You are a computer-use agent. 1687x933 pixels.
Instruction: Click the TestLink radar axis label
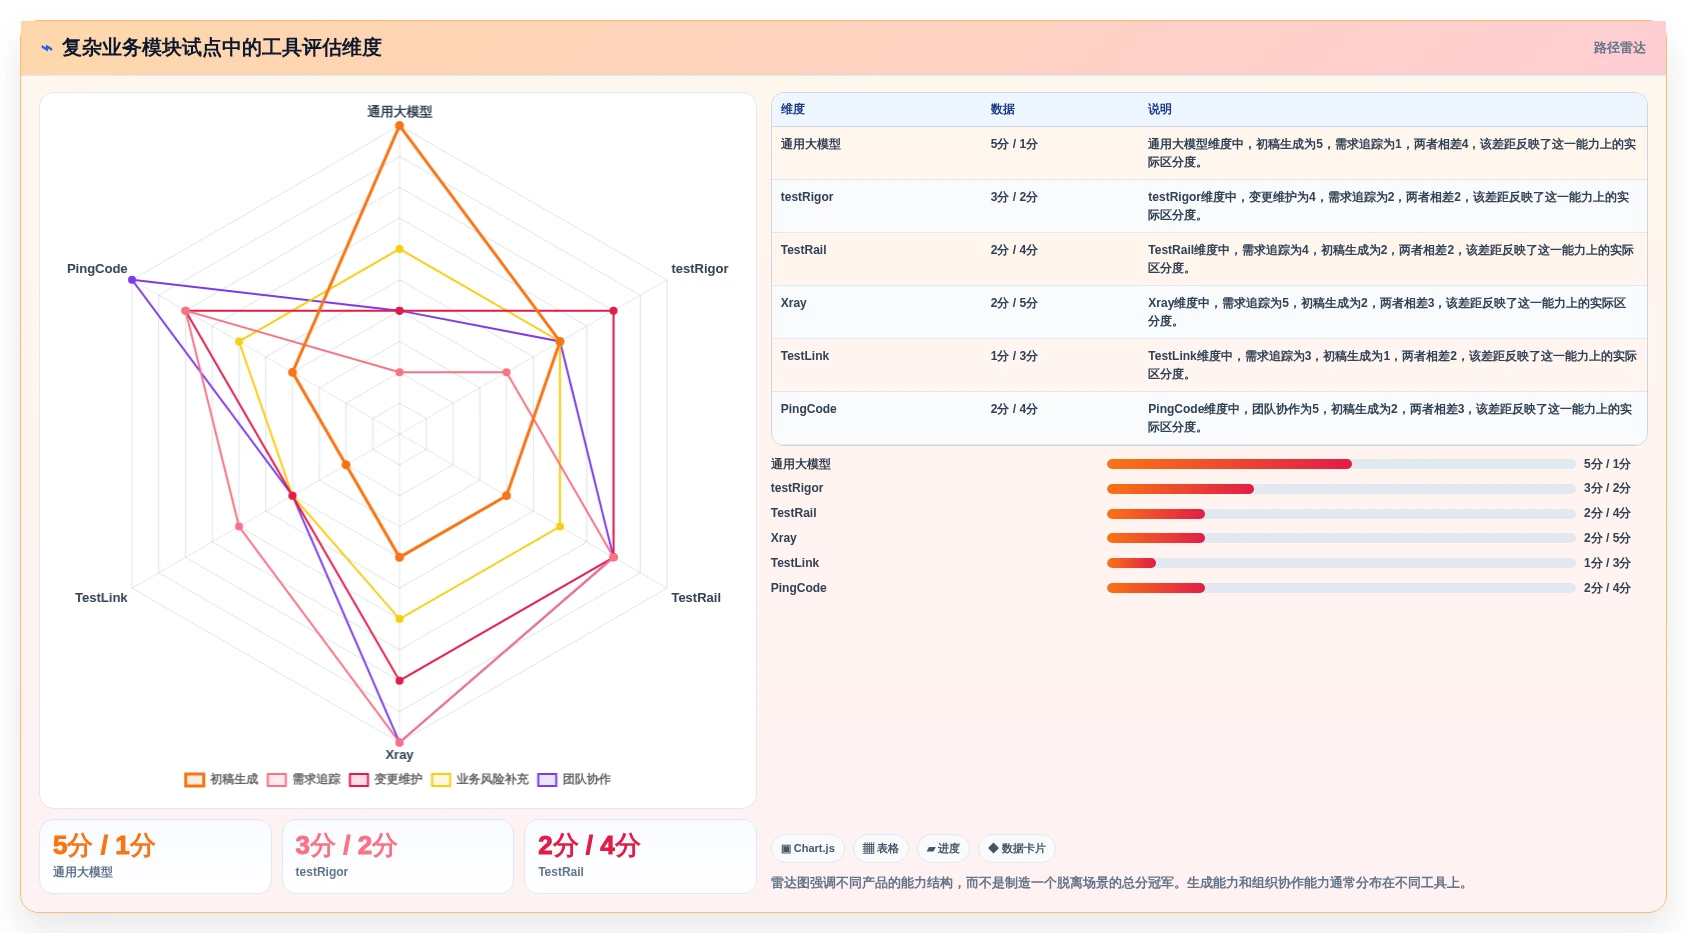101,598
